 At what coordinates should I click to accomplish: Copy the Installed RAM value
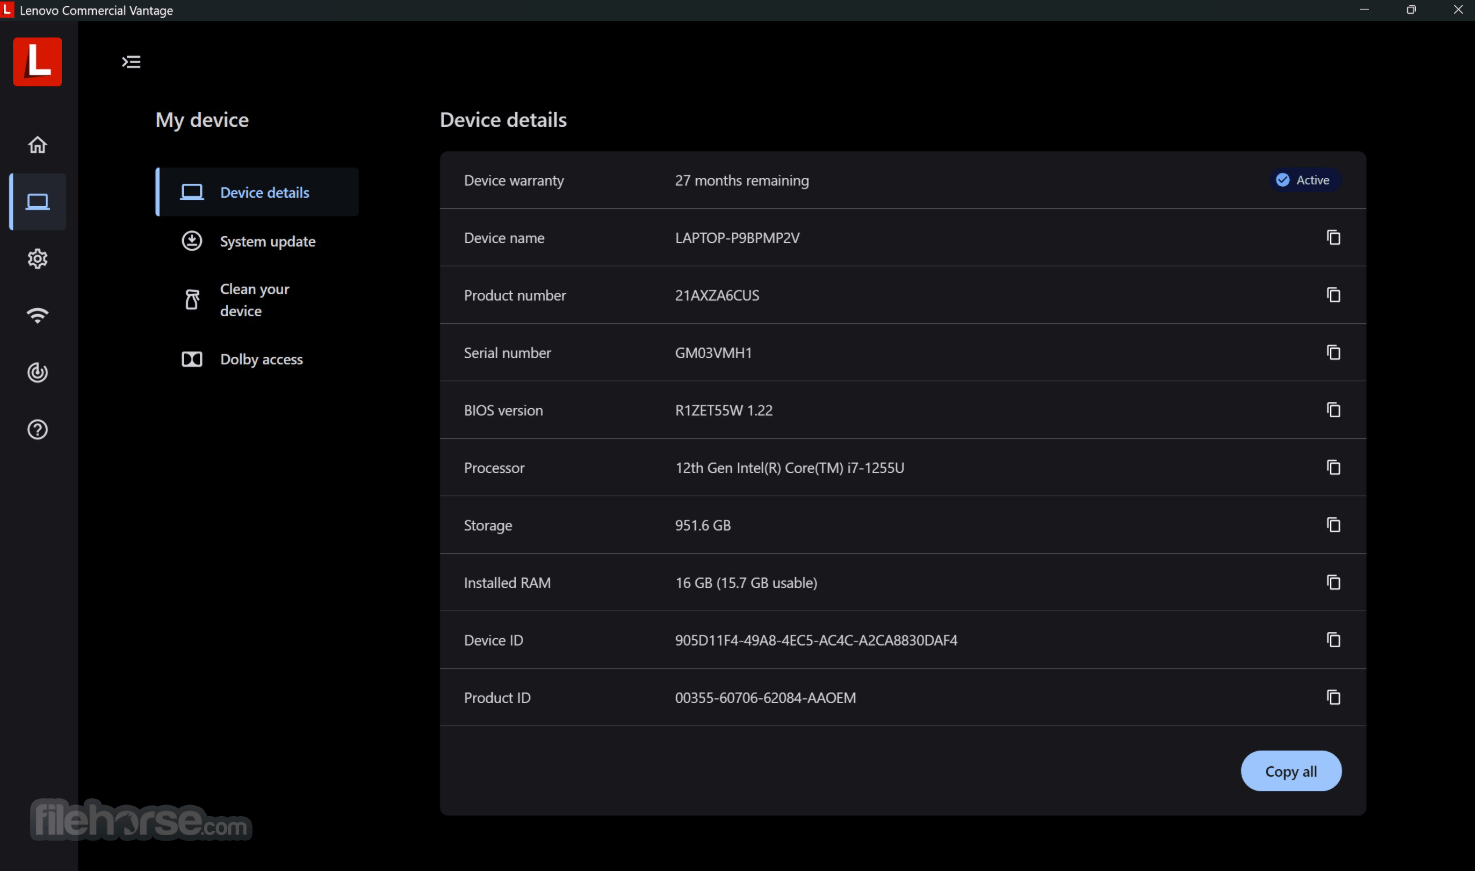pyautogui.click(x=1333, y=583)
